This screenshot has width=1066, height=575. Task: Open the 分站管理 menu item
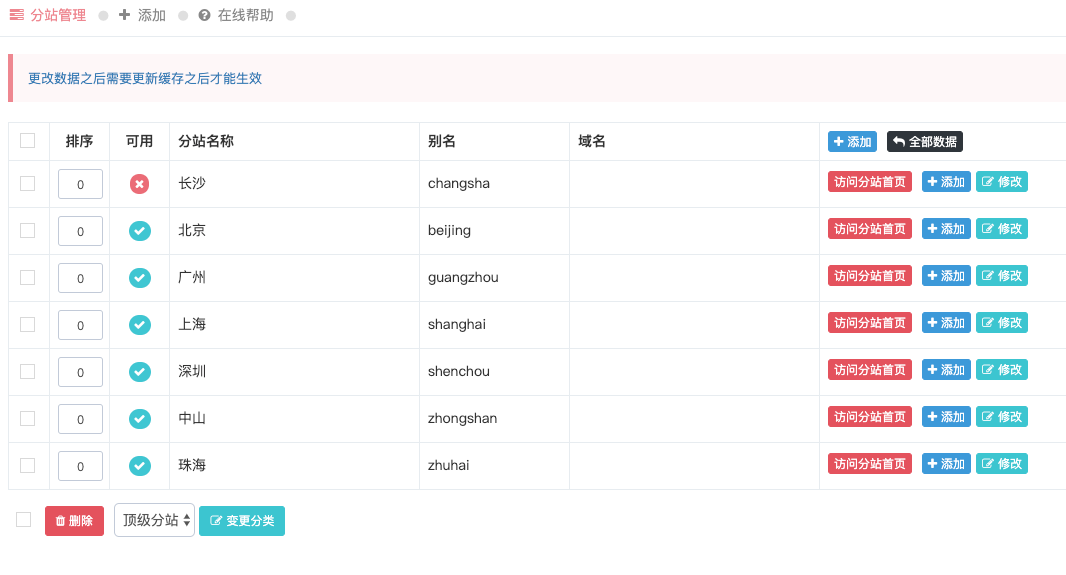coord(48,15)
